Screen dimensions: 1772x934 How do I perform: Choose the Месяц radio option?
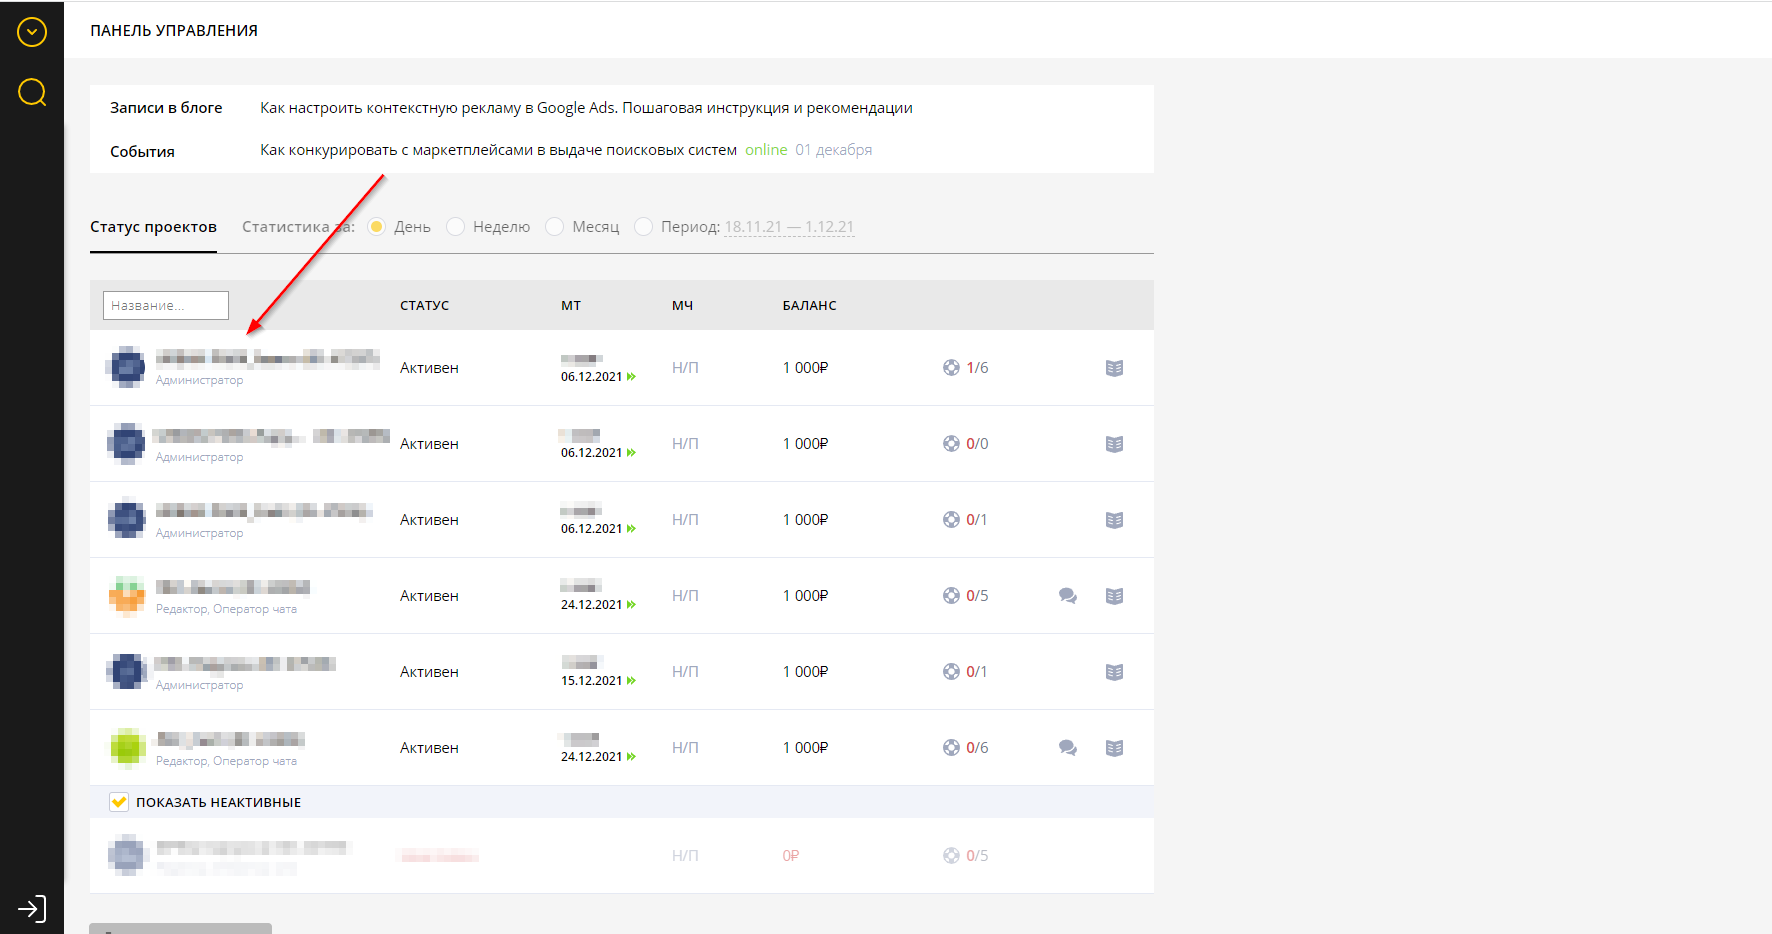[x=555, y=227]
